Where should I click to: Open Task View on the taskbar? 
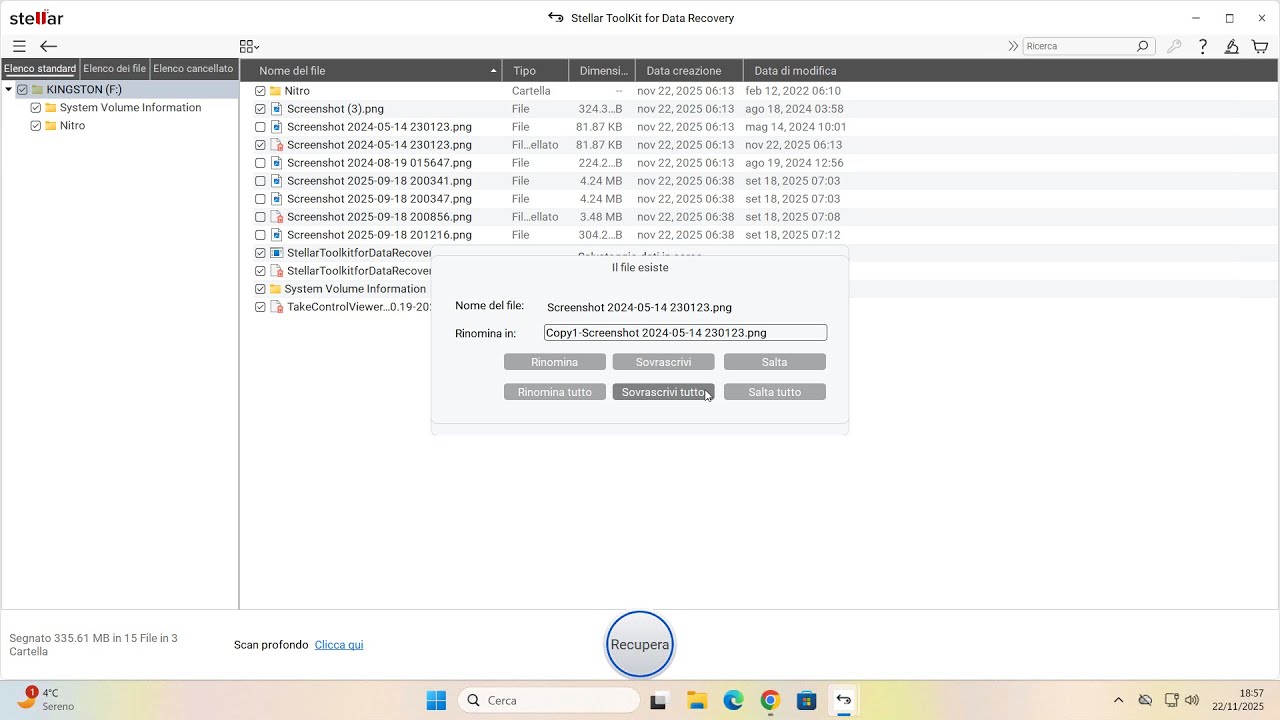click(x=658, y=700)
